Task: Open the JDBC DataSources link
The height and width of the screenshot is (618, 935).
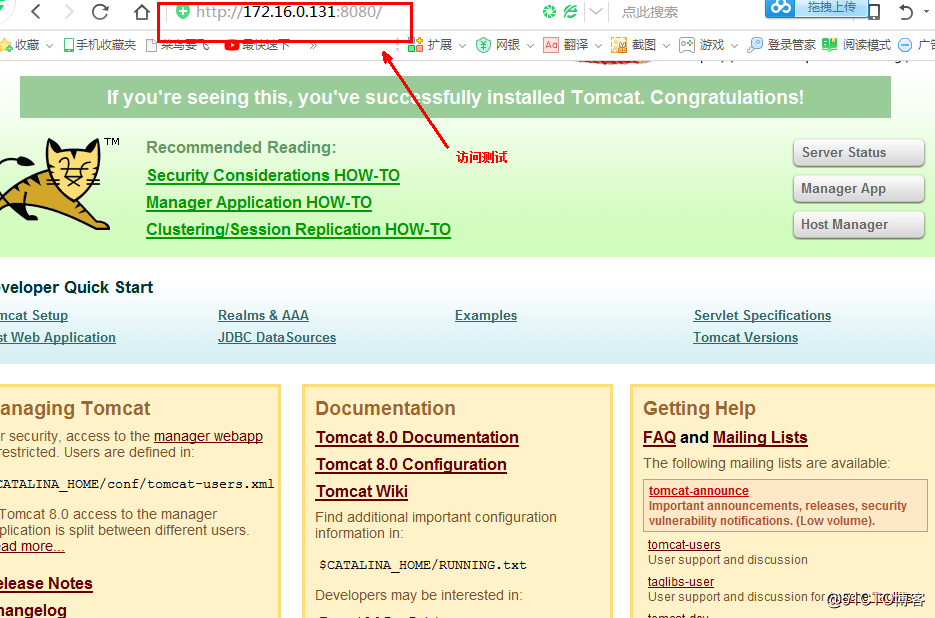Action: pos(277,338)
